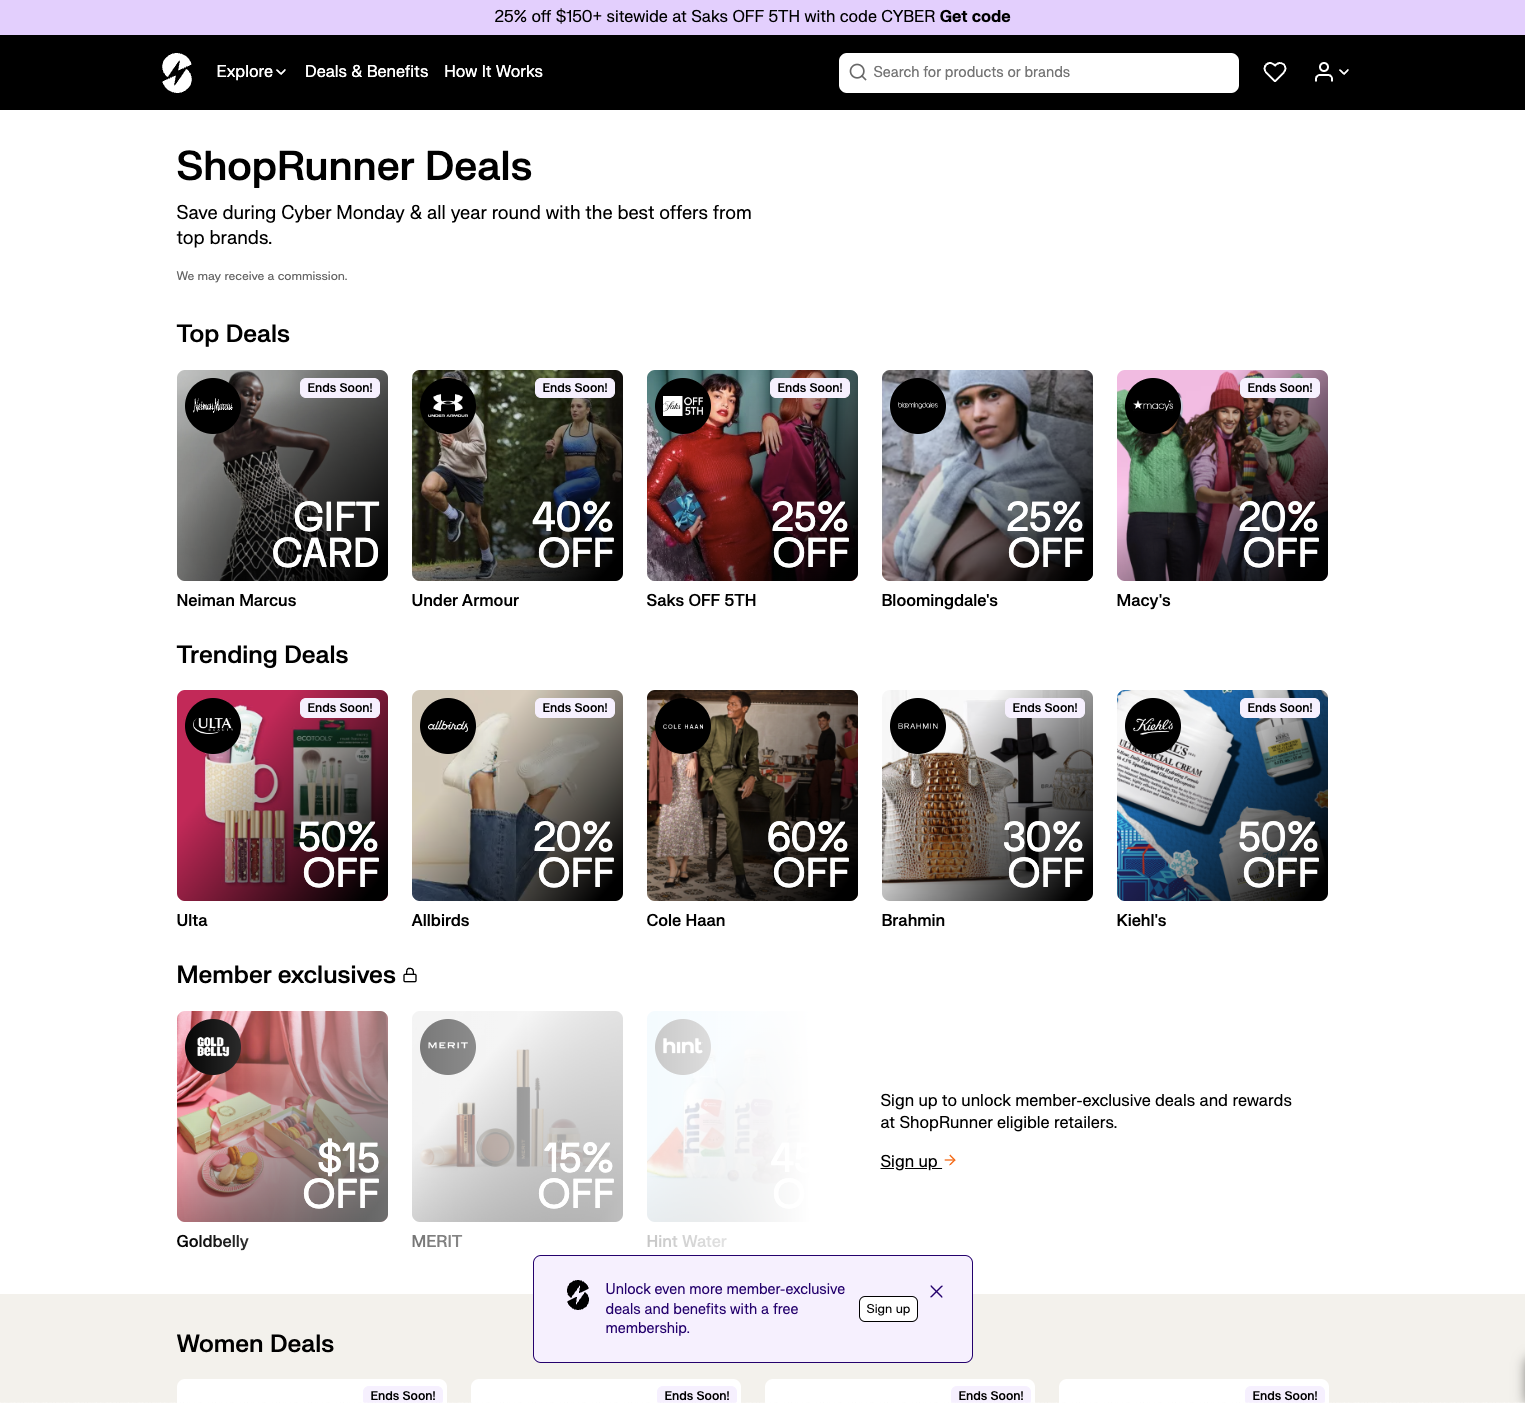This screenshot has height=1403, width=1525.
Task: Click the Ulta name label
Action: 192,921
